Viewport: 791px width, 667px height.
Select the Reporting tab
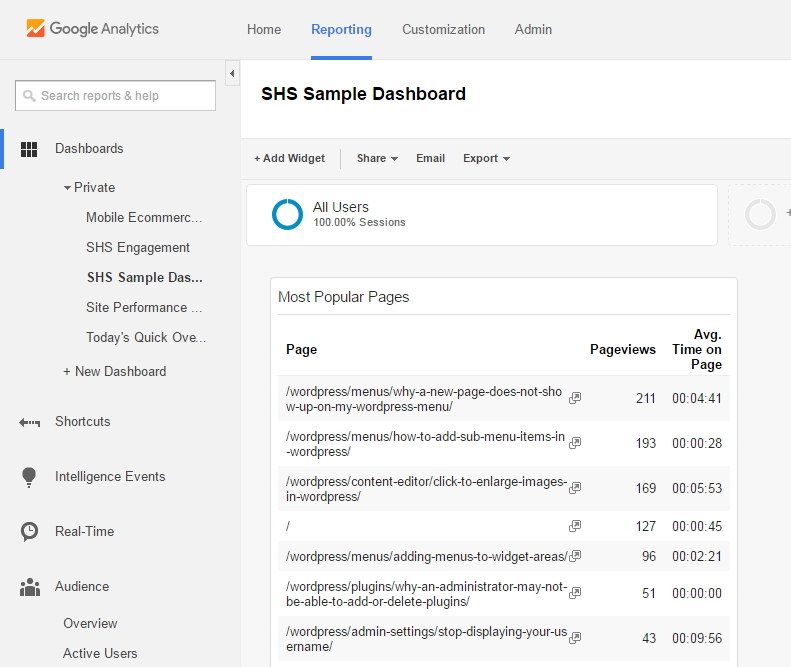[342, 29]
